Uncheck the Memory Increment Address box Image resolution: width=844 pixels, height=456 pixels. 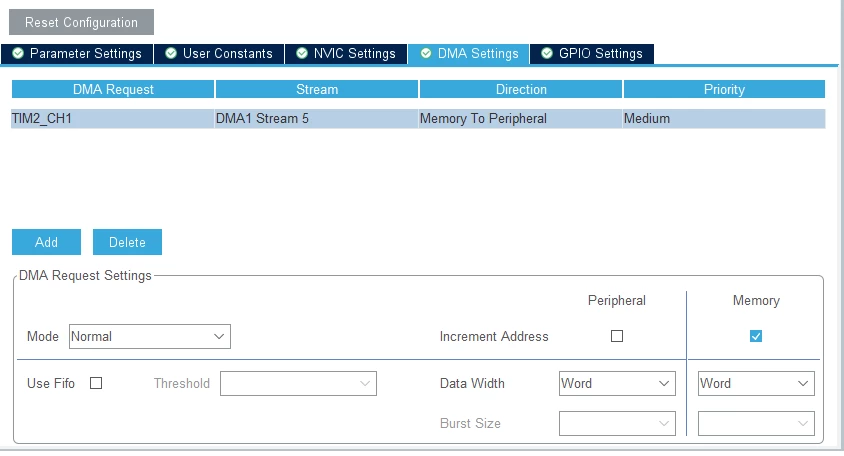[x=756, y=336]
